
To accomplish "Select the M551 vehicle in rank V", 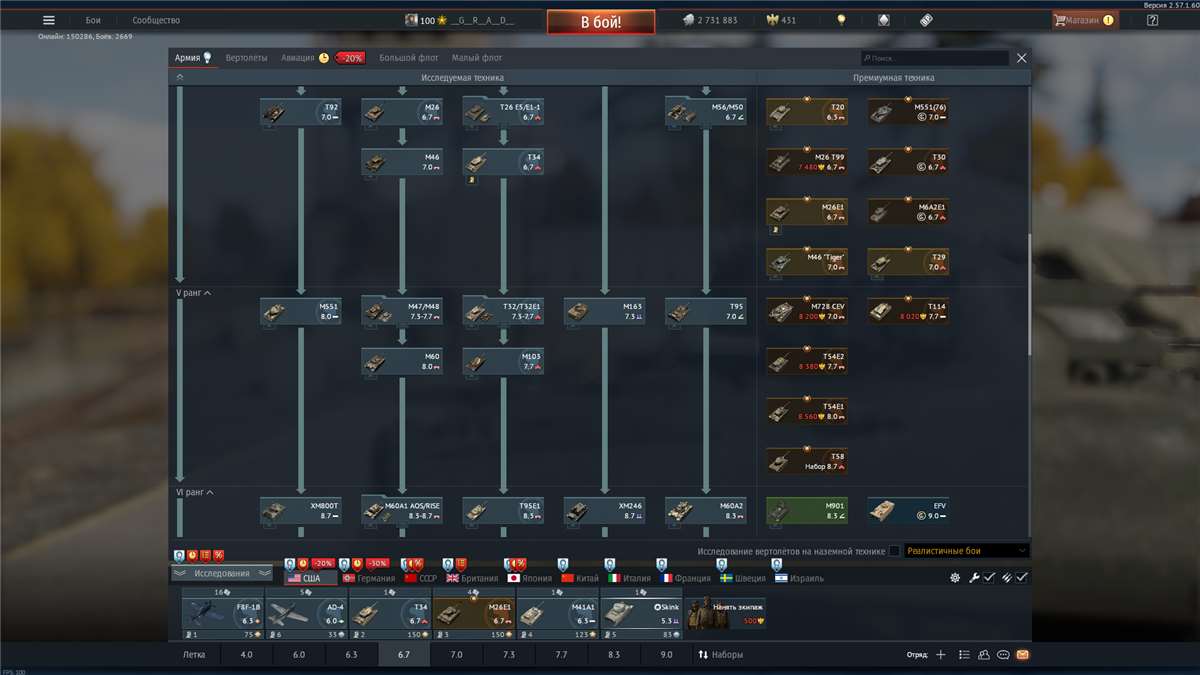I will click(x=300, y=312).
